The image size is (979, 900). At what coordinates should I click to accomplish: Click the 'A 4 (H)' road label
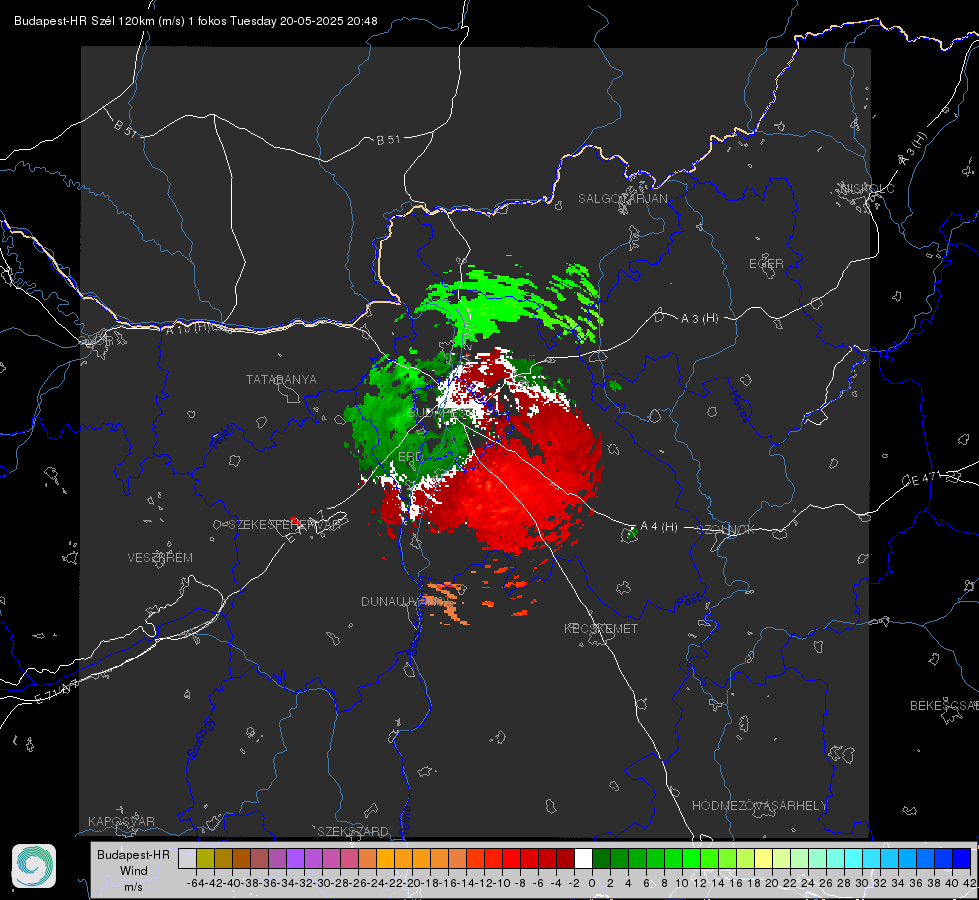click(659, 527)
